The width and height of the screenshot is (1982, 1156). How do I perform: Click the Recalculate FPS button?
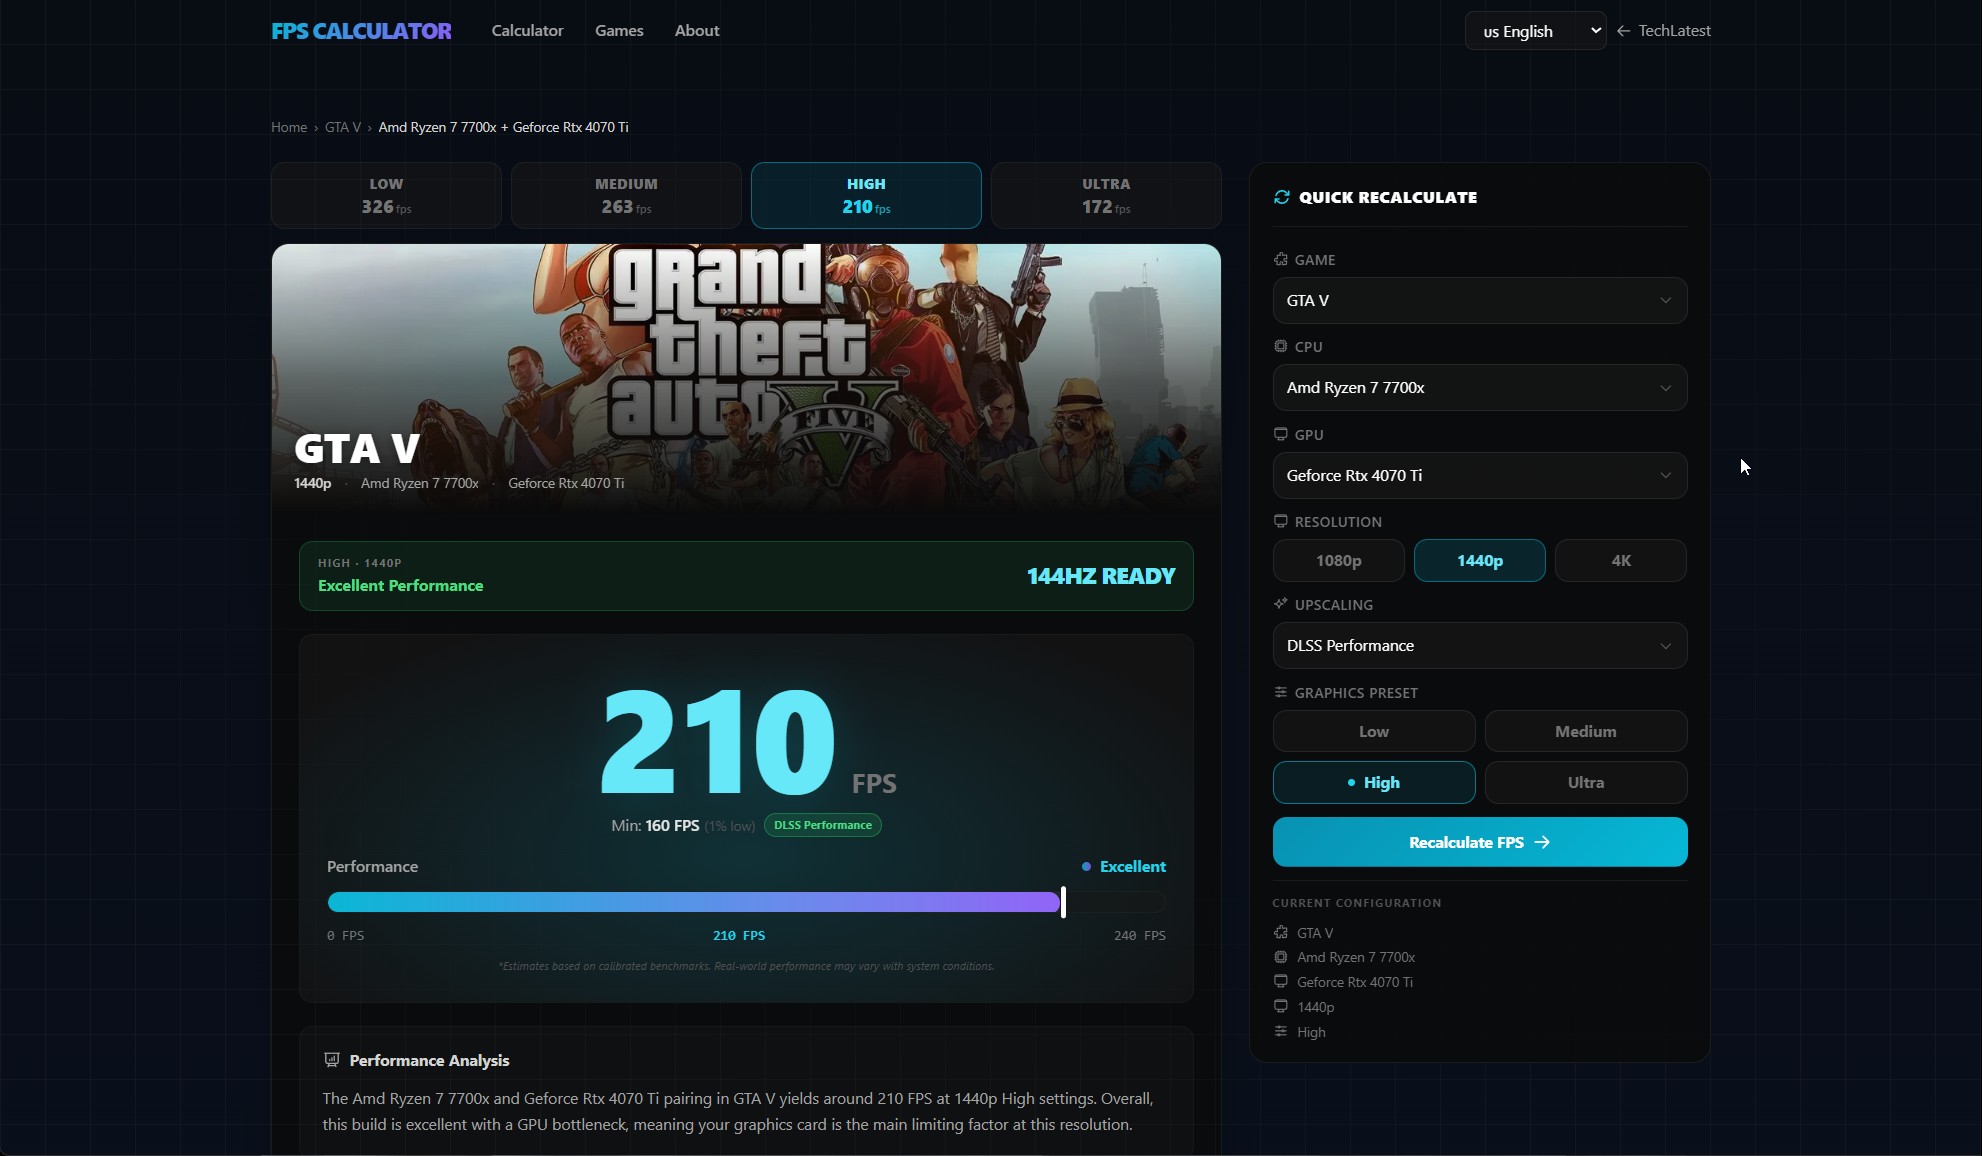click(x=1480, y=842)
